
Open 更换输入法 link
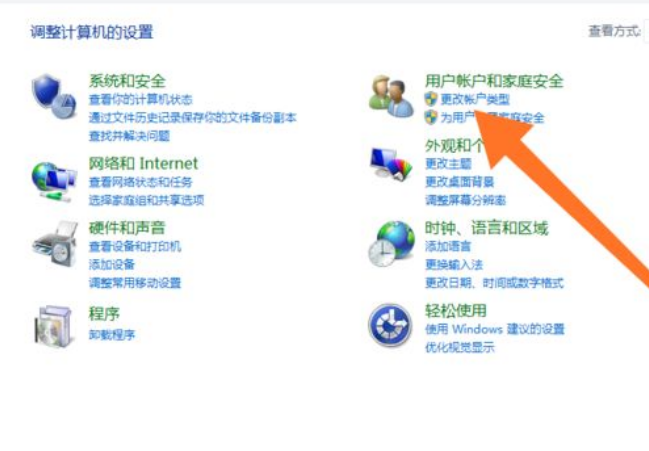pos(454,264)
